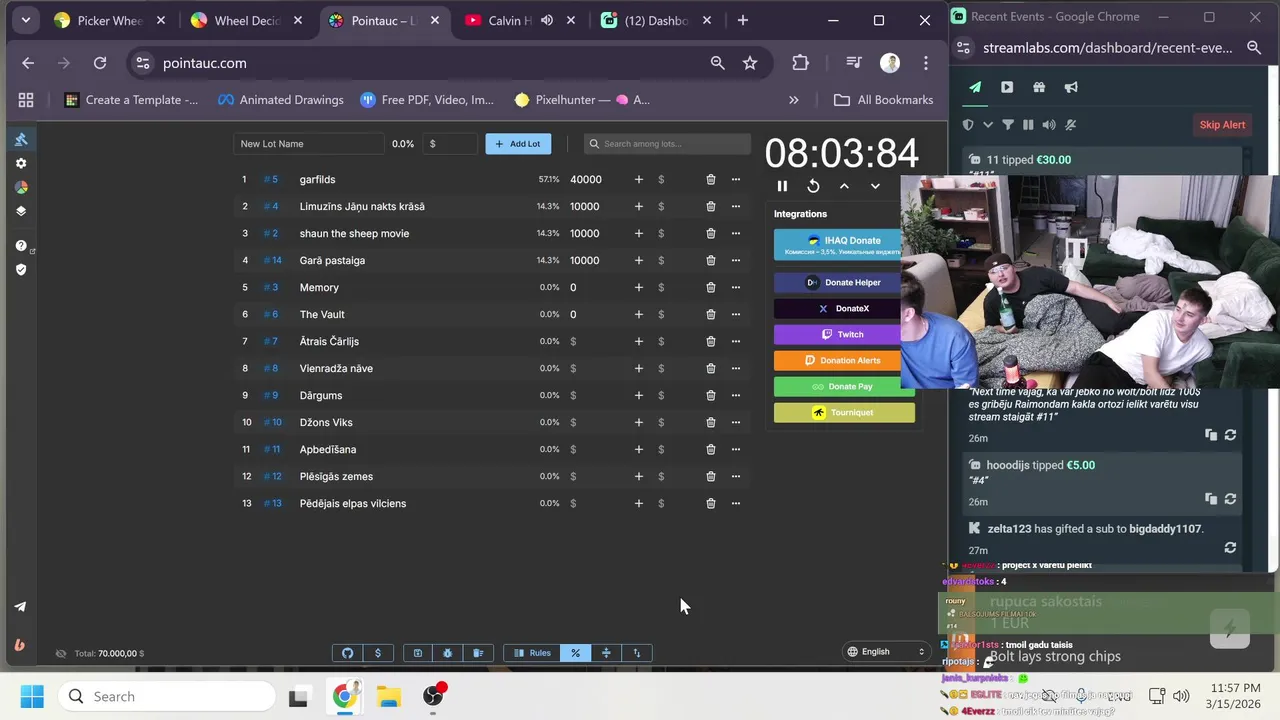Open more options for shaun the sheep movie
Image resolution: width=1280 pixels, height=720 pixels.
pyautogui.click(x=736, y=233)
